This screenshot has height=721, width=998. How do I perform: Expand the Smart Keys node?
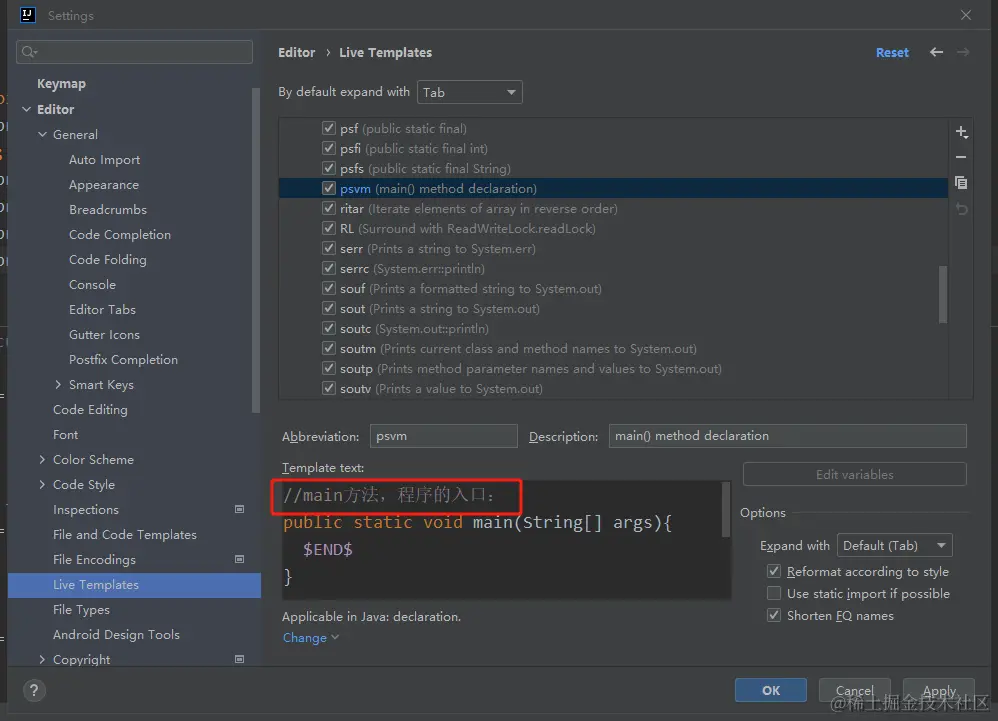[x=59, y=384]
